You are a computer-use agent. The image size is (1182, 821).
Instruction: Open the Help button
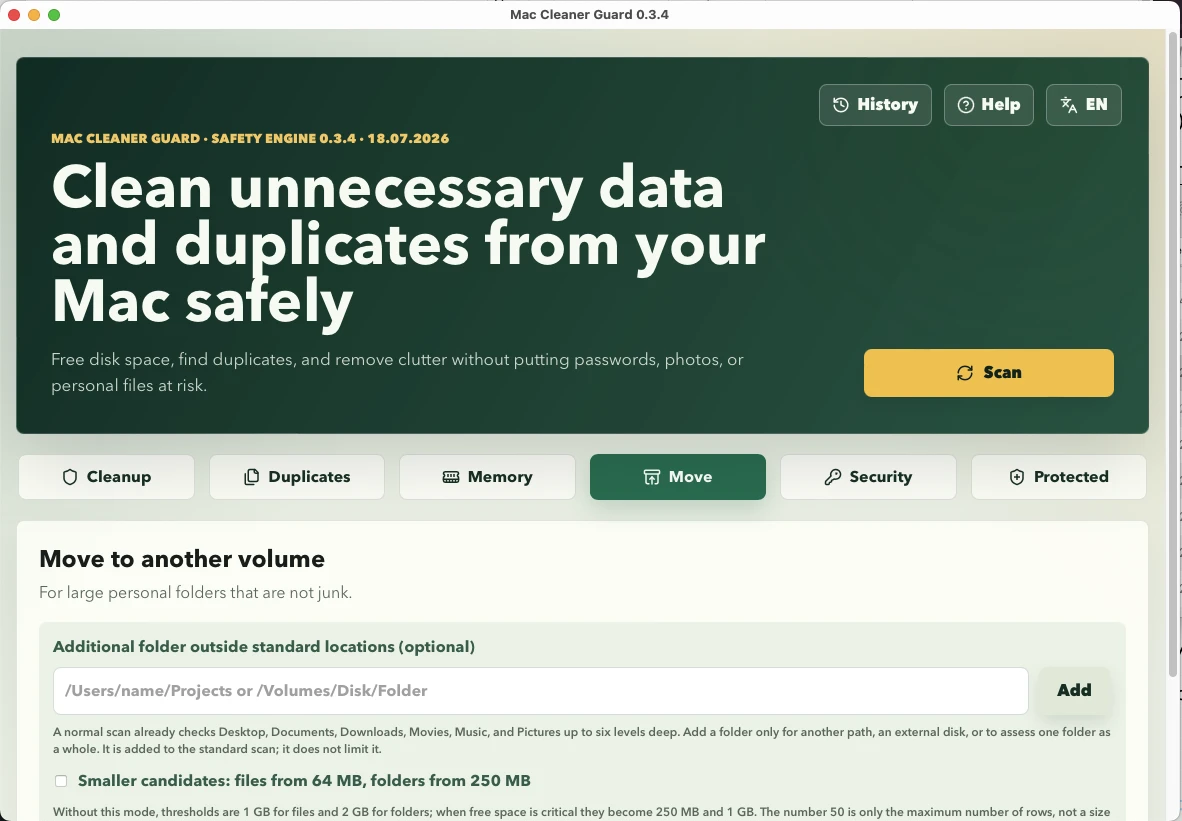[988, 105]
